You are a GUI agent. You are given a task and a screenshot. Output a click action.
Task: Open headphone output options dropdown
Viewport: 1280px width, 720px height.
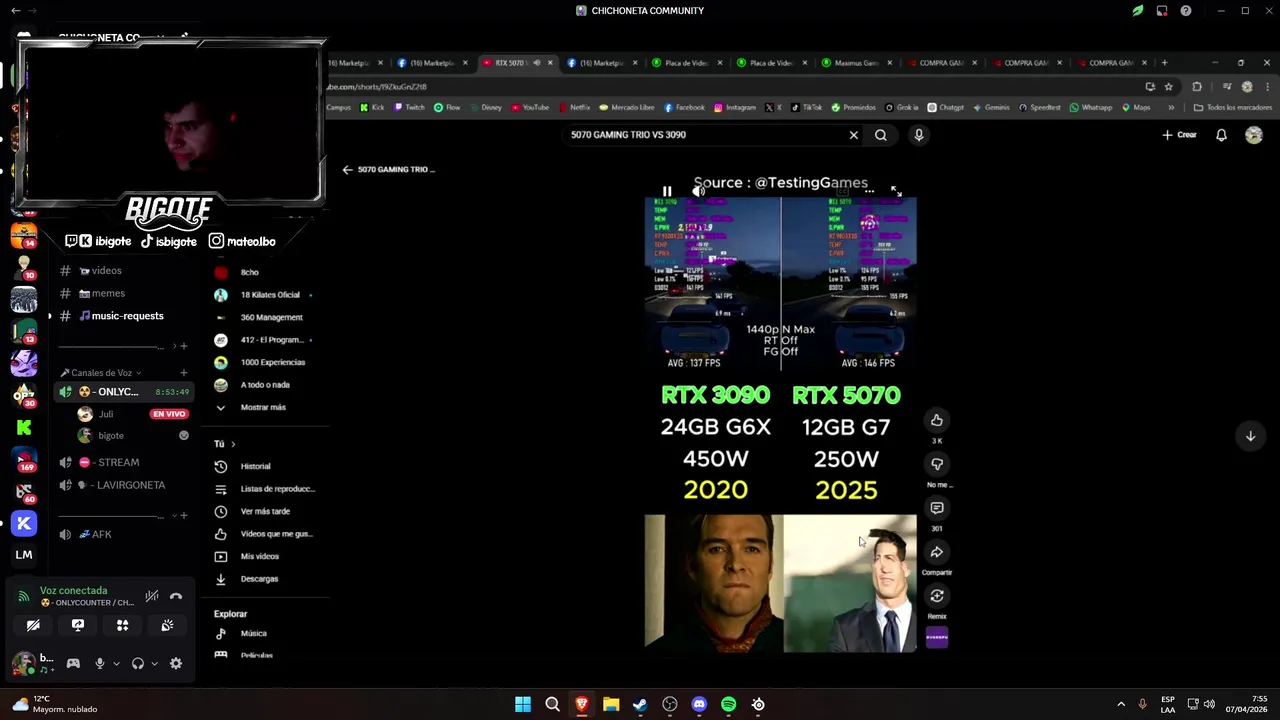pyautogui.click(x=154, y=663)
